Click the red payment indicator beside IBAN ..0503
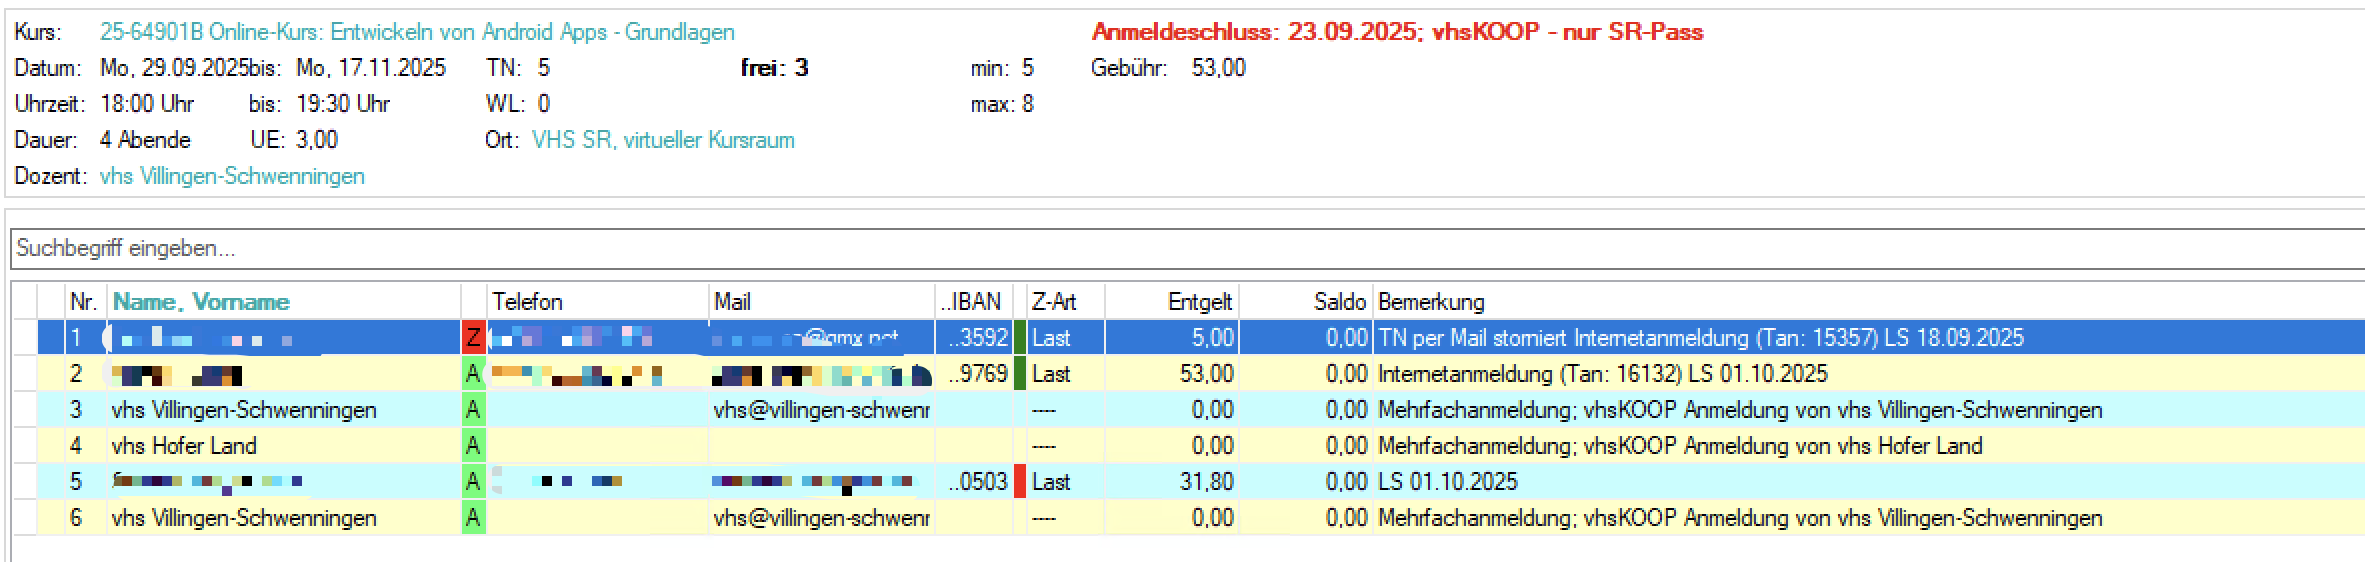The height and width of the screenshot is (562, 2365). [x=1020, y=482]
